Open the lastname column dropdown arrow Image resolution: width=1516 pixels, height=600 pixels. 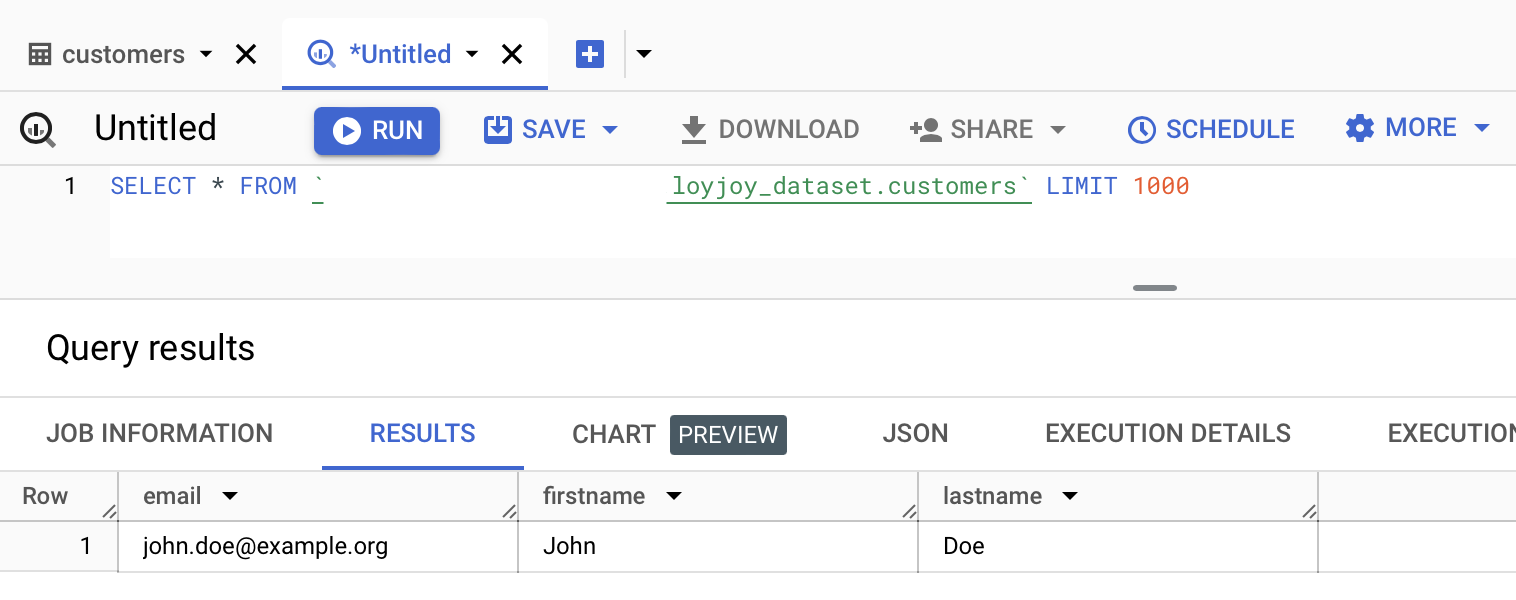(1070, 496)
